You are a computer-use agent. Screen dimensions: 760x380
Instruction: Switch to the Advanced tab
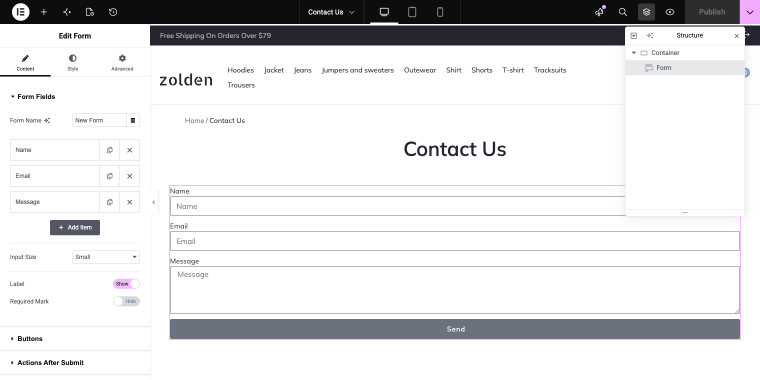tap(122, 63)
